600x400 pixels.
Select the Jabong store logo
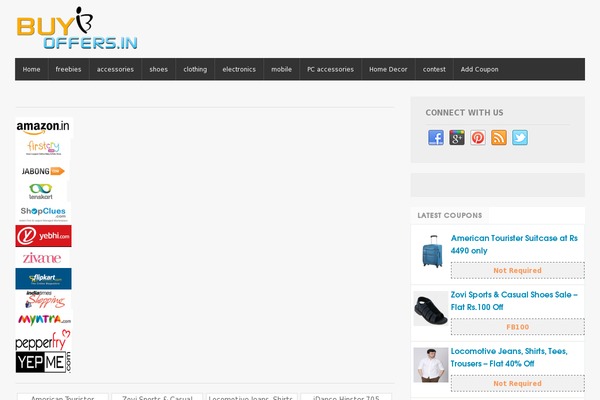click(43, 171)
